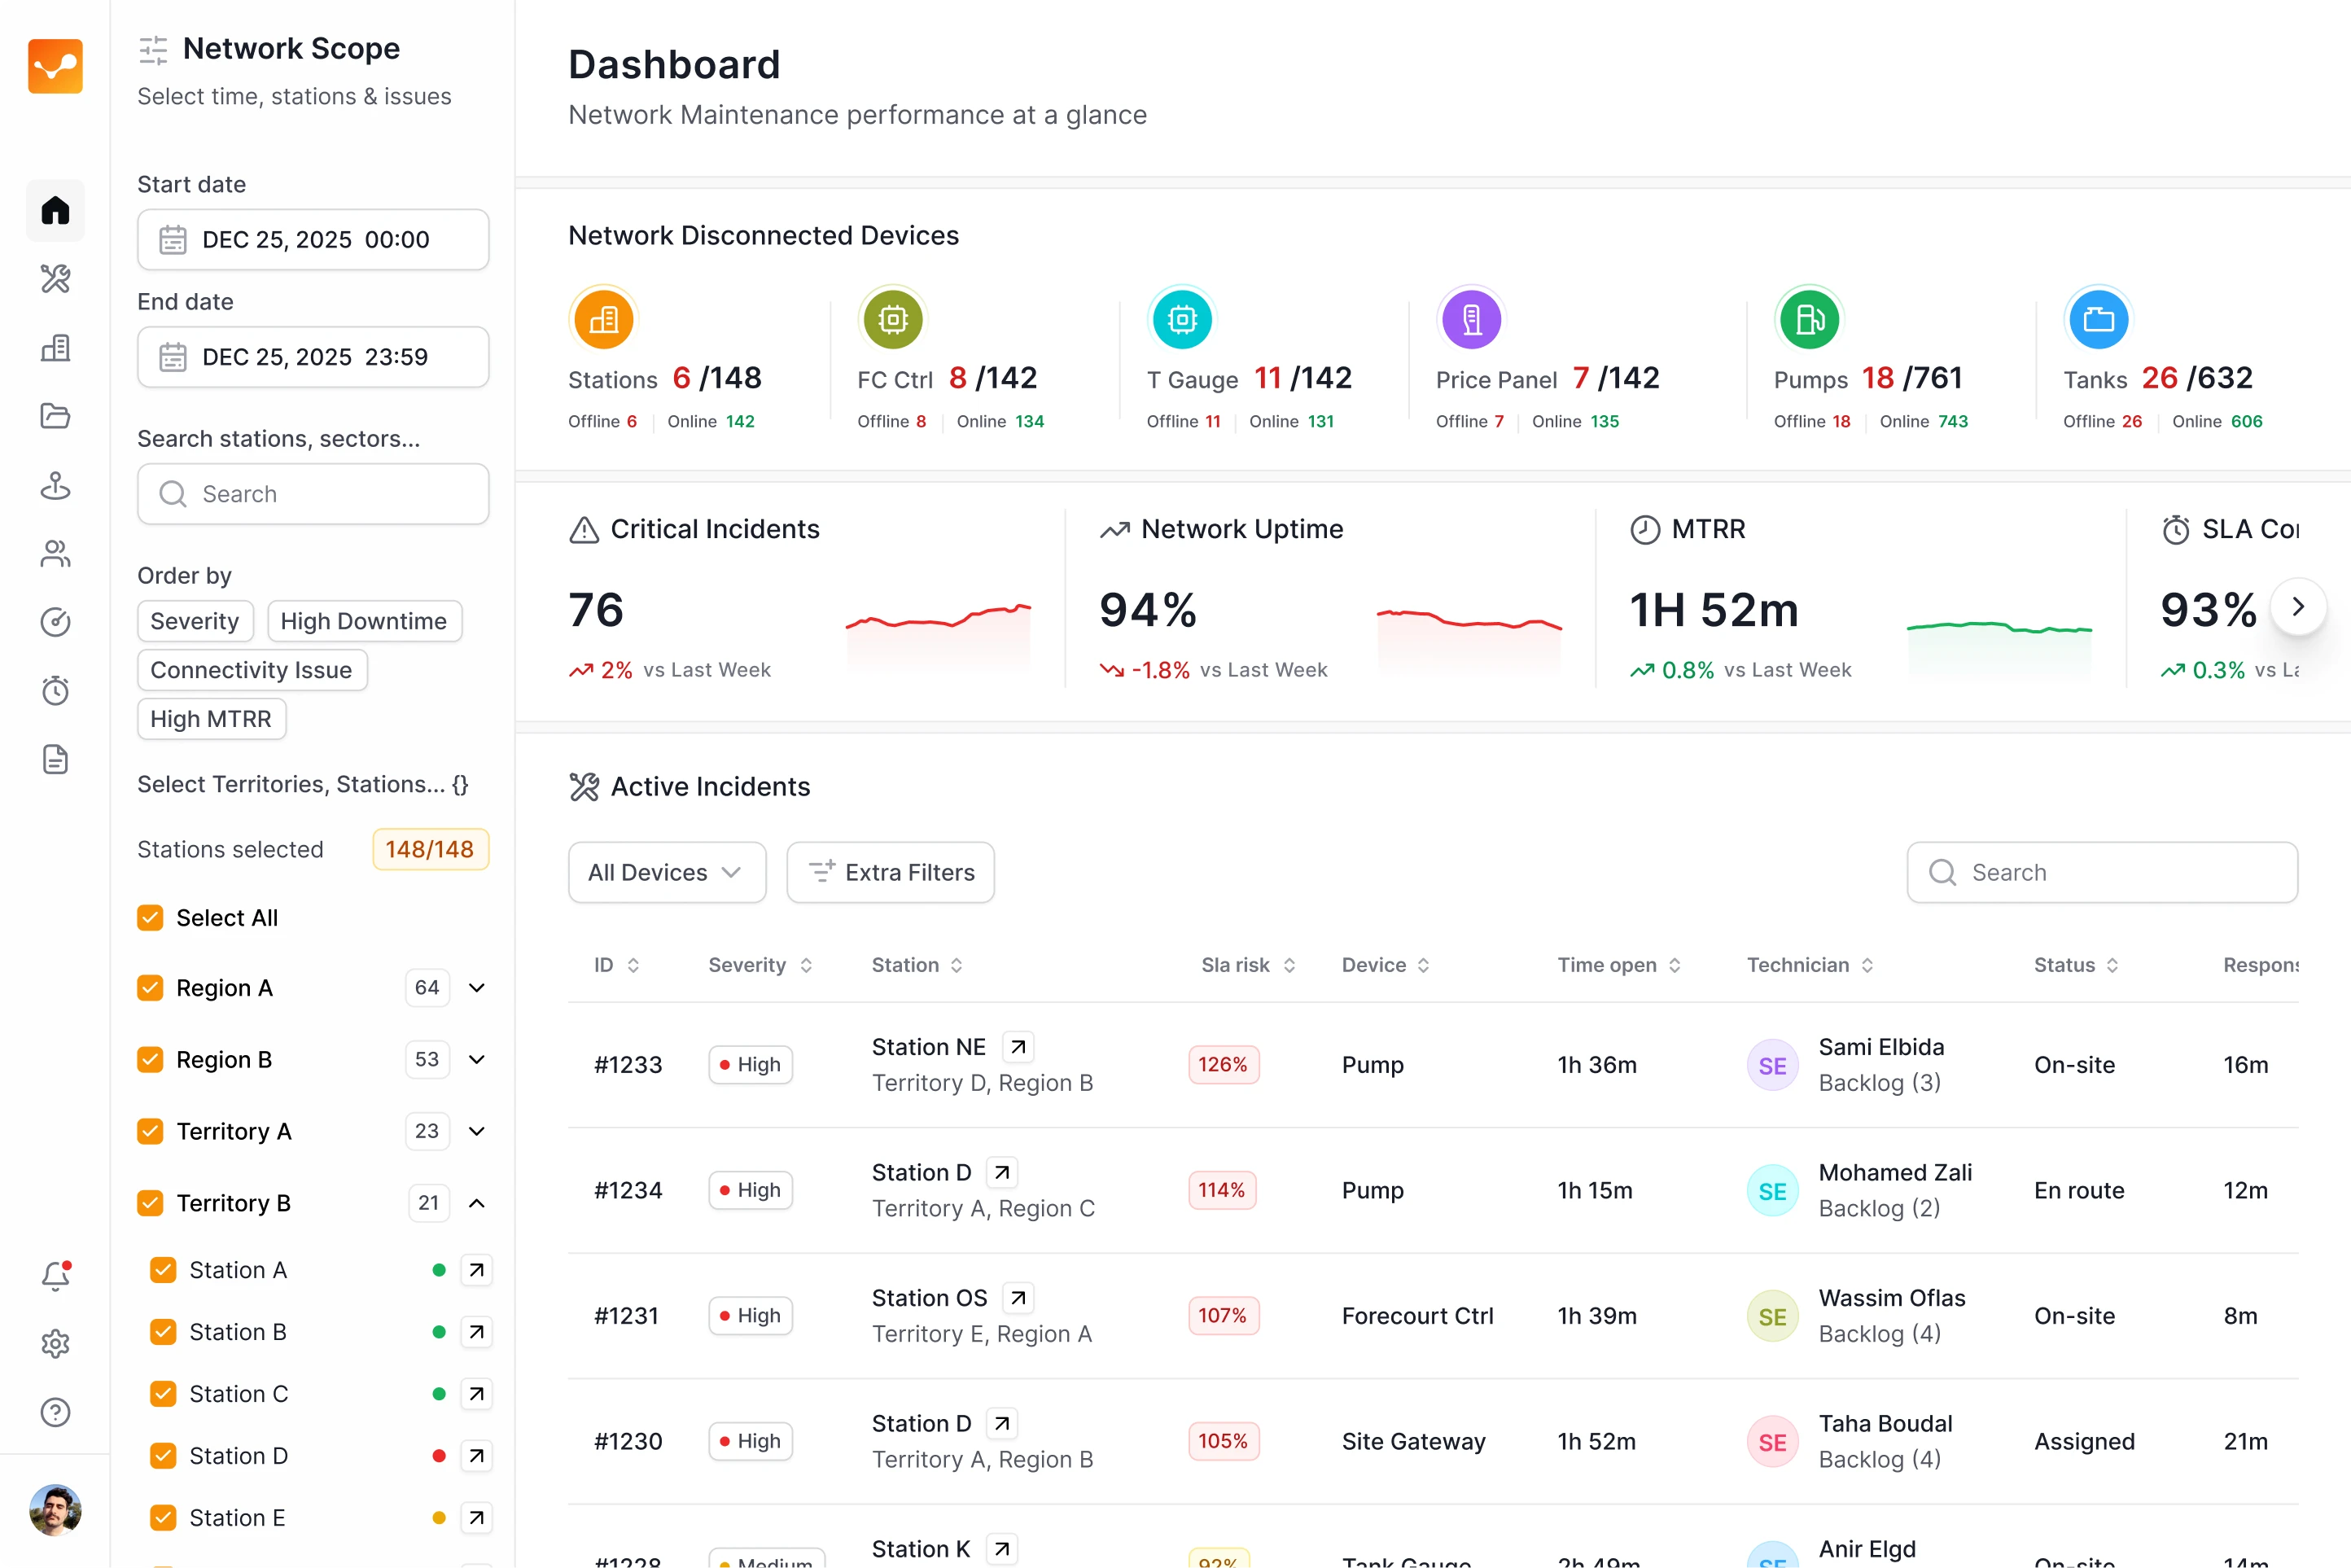Open Station NE external link arrow
The width and height of the screenshot is (2351, 1568).
click(1018, 1047)
